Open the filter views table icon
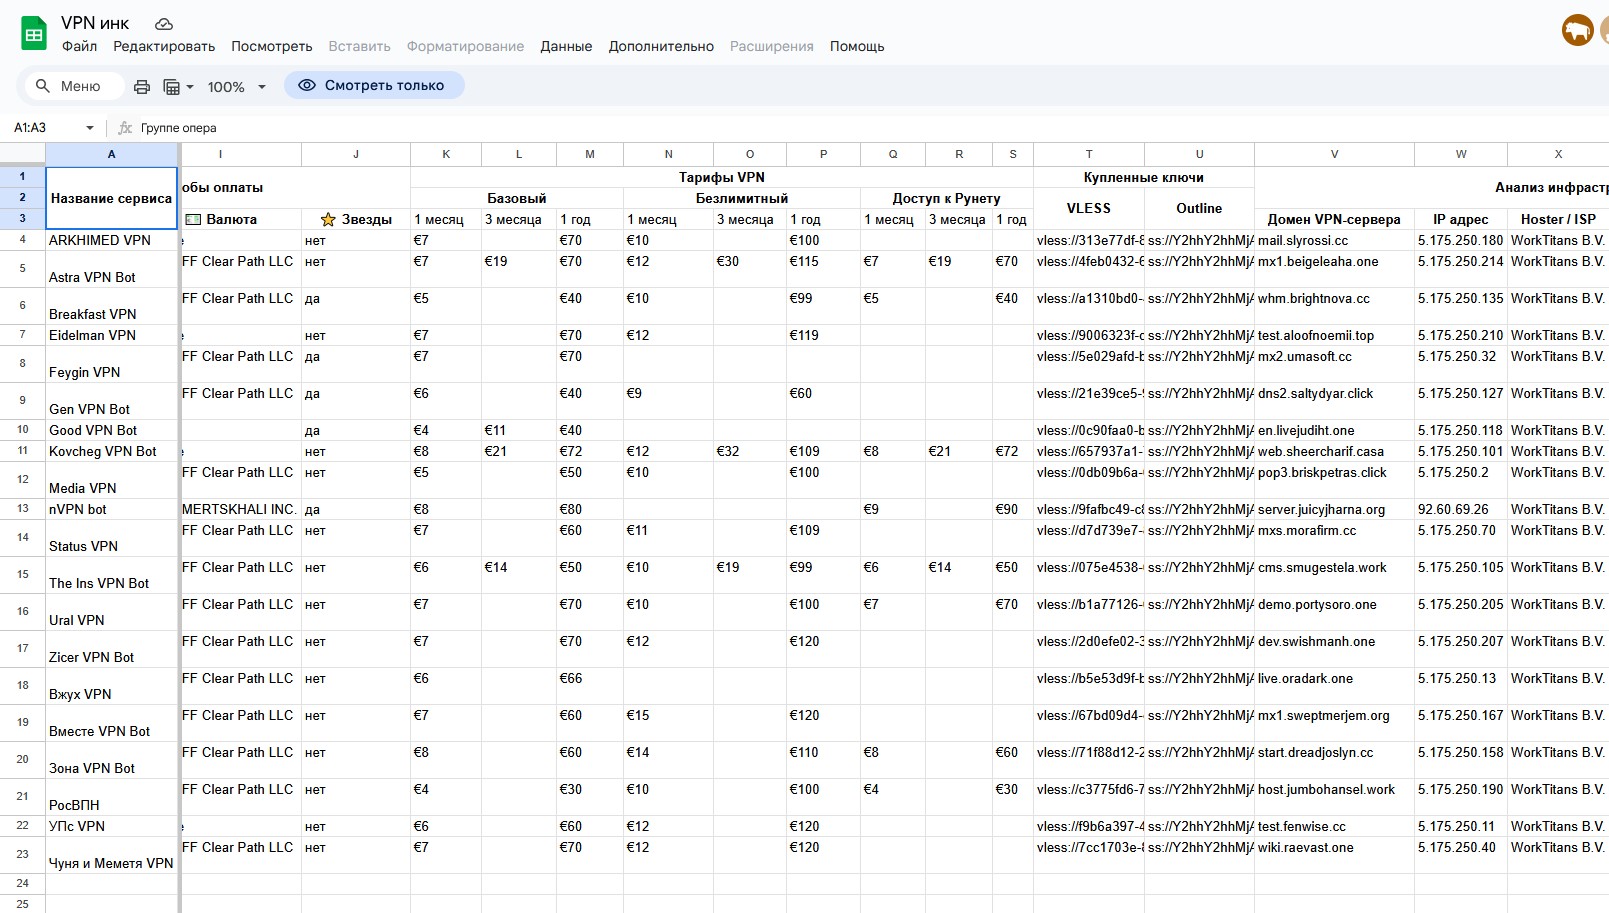The height and width of the screenshot is (913, 1609). point(171,87)
